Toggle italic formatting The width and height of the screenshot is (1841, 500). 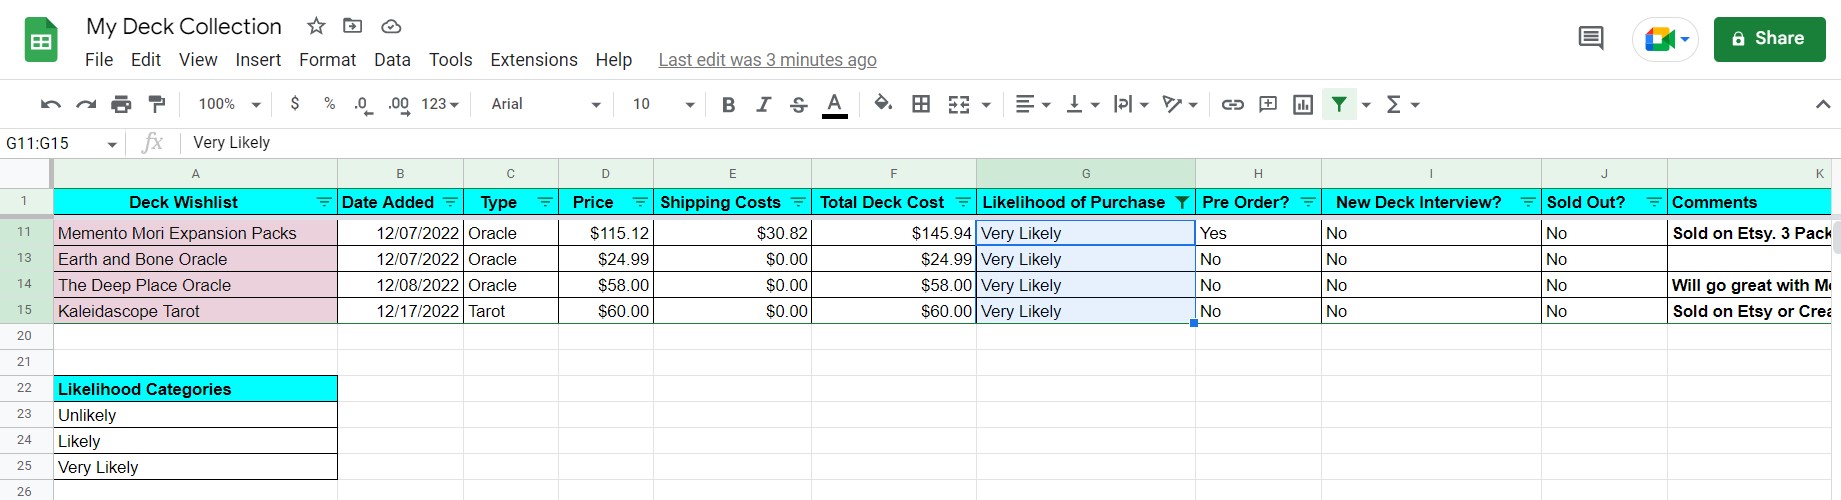click(763, 104)
